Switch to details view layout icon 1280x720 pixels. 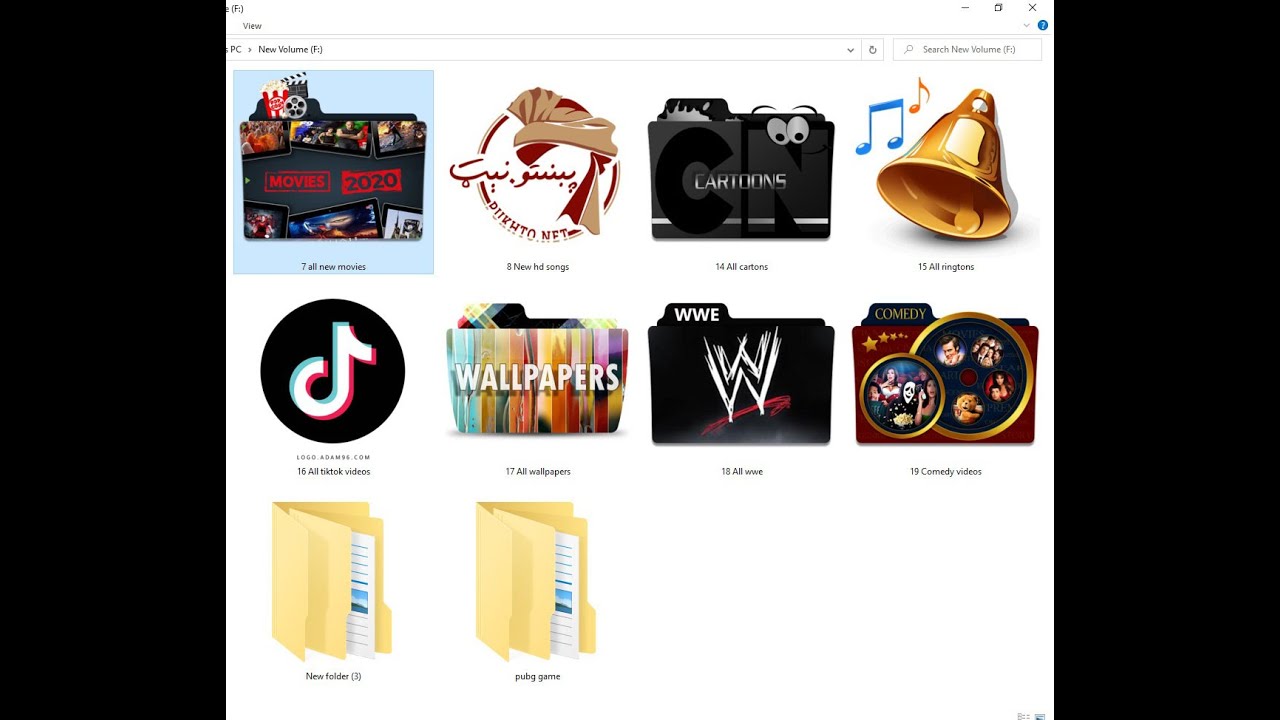1023,716
